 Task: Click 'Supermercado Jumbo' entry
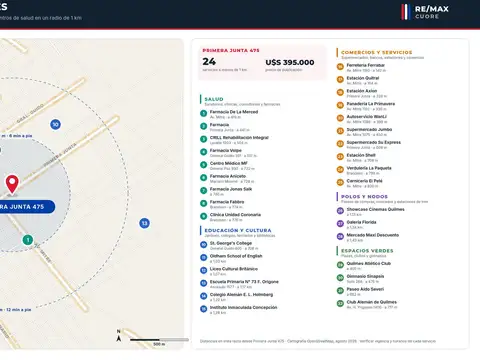[x=369, y=129]
